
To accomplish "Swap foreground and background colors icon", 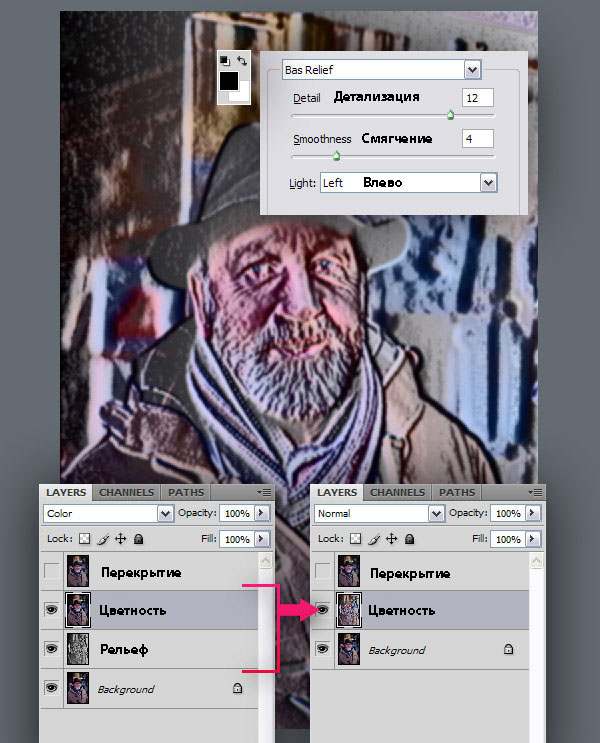I will click(x=242, y=61).
